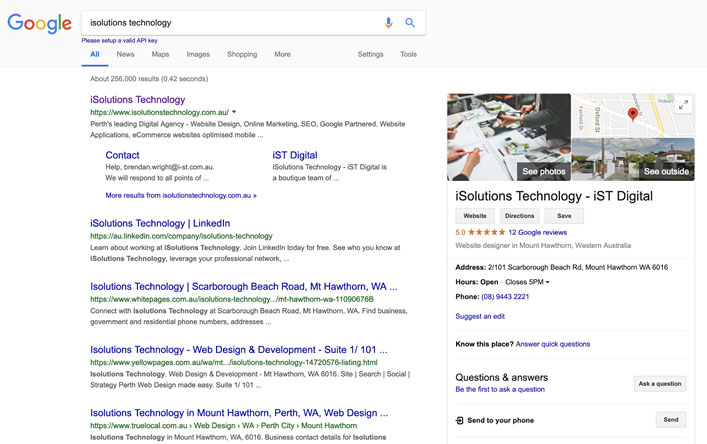Viewport: 707px width, 444px height.
Task: Open the More search categories menu
Action: (x=282, y=54)
